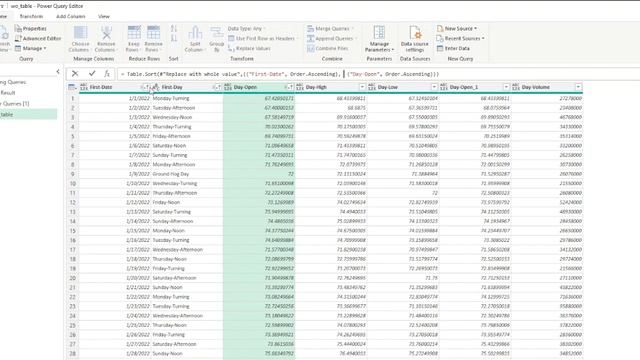The width and height of the screenshot is (640, 360).
Task: Open Data source settings
Action: pyautogui.click(x=415, y=39)
